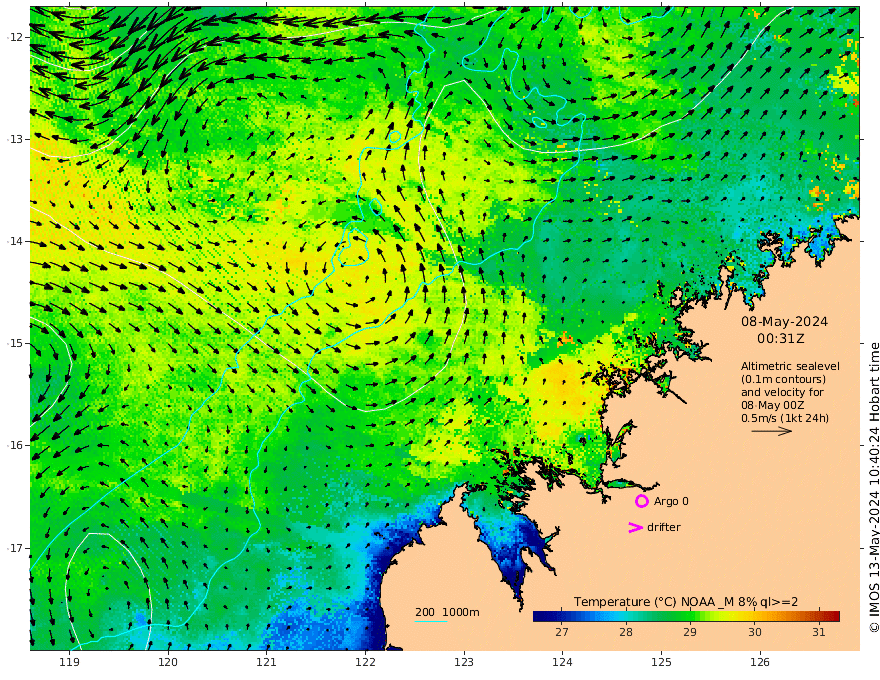Click the longitude axis label 126
This screenshot has width=880, height=680.
pyautogui.click(x=760, y=663)
